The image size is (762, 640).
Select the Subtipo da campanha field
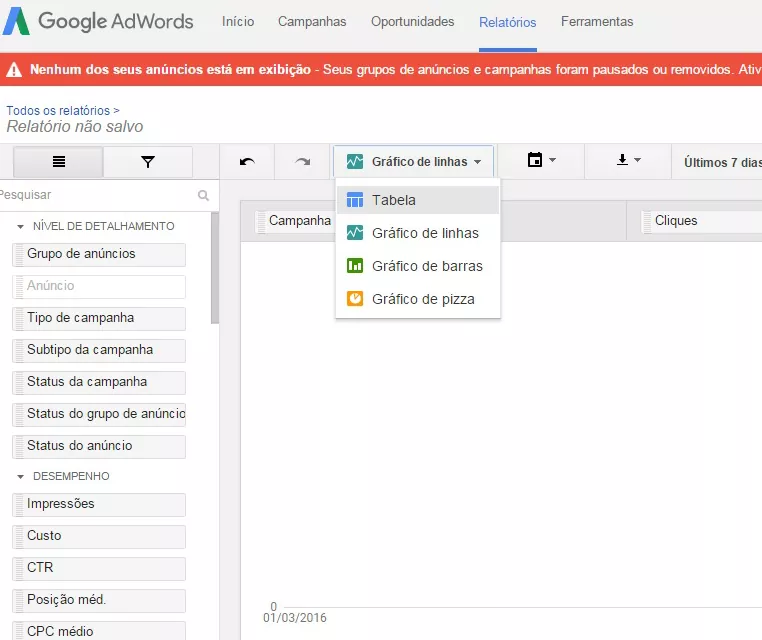pyautogui.click(x=99, y=350)
